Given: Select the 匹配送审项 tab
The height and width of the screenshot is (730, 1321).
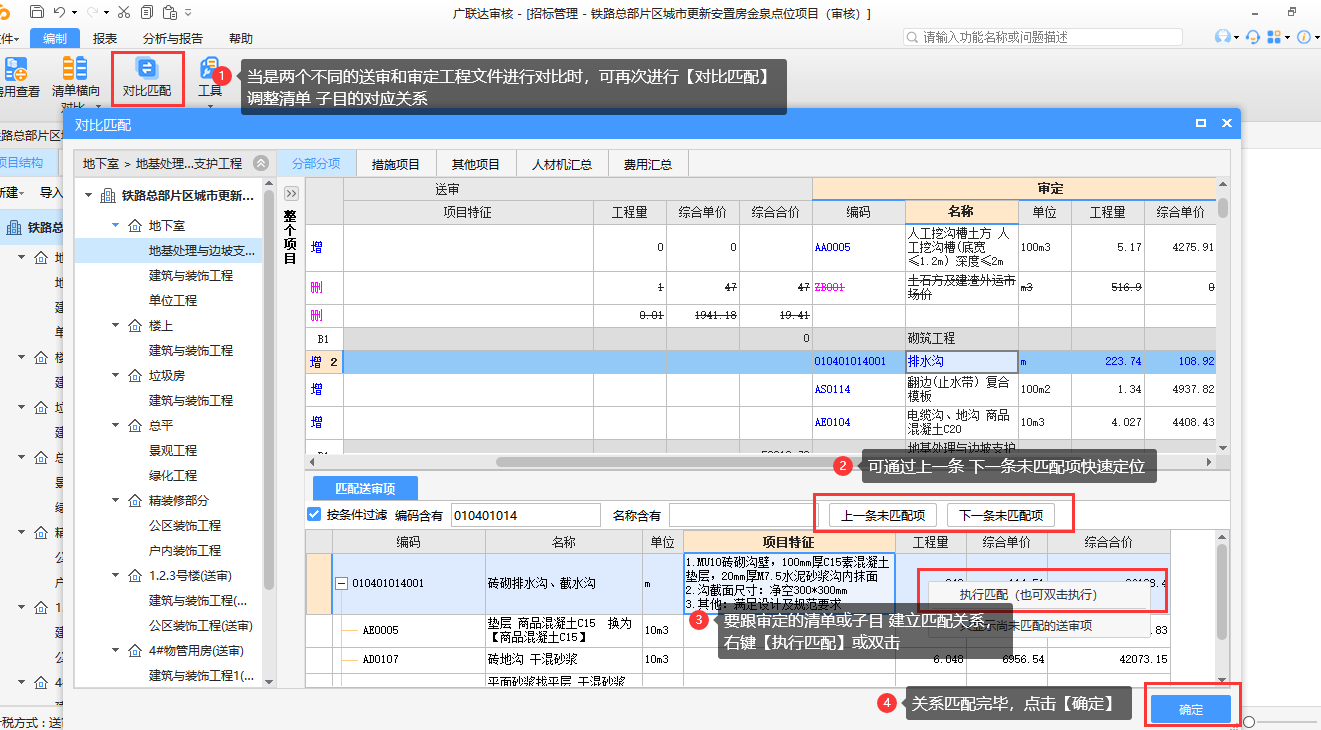Looking at the screenshot, I should 365,489.
